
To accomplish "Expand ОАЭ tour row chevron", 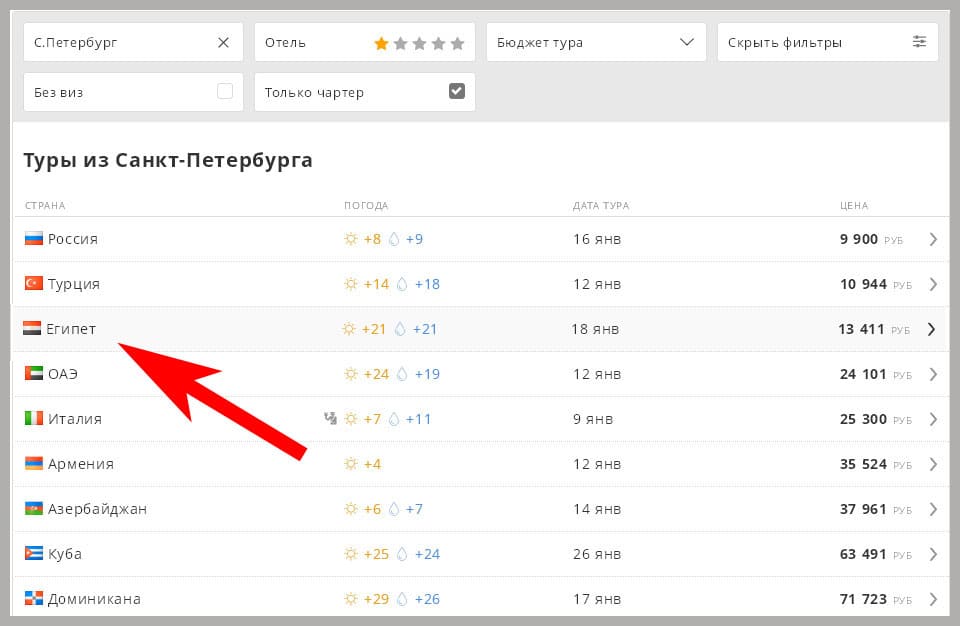I will point(933,374).
